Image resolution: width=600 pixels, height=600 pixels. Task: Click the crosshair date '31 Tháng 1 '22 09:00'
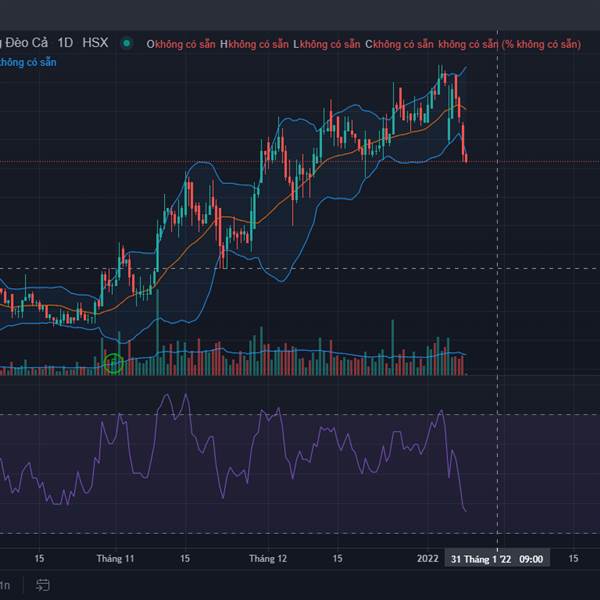click(x=497, y=559)
